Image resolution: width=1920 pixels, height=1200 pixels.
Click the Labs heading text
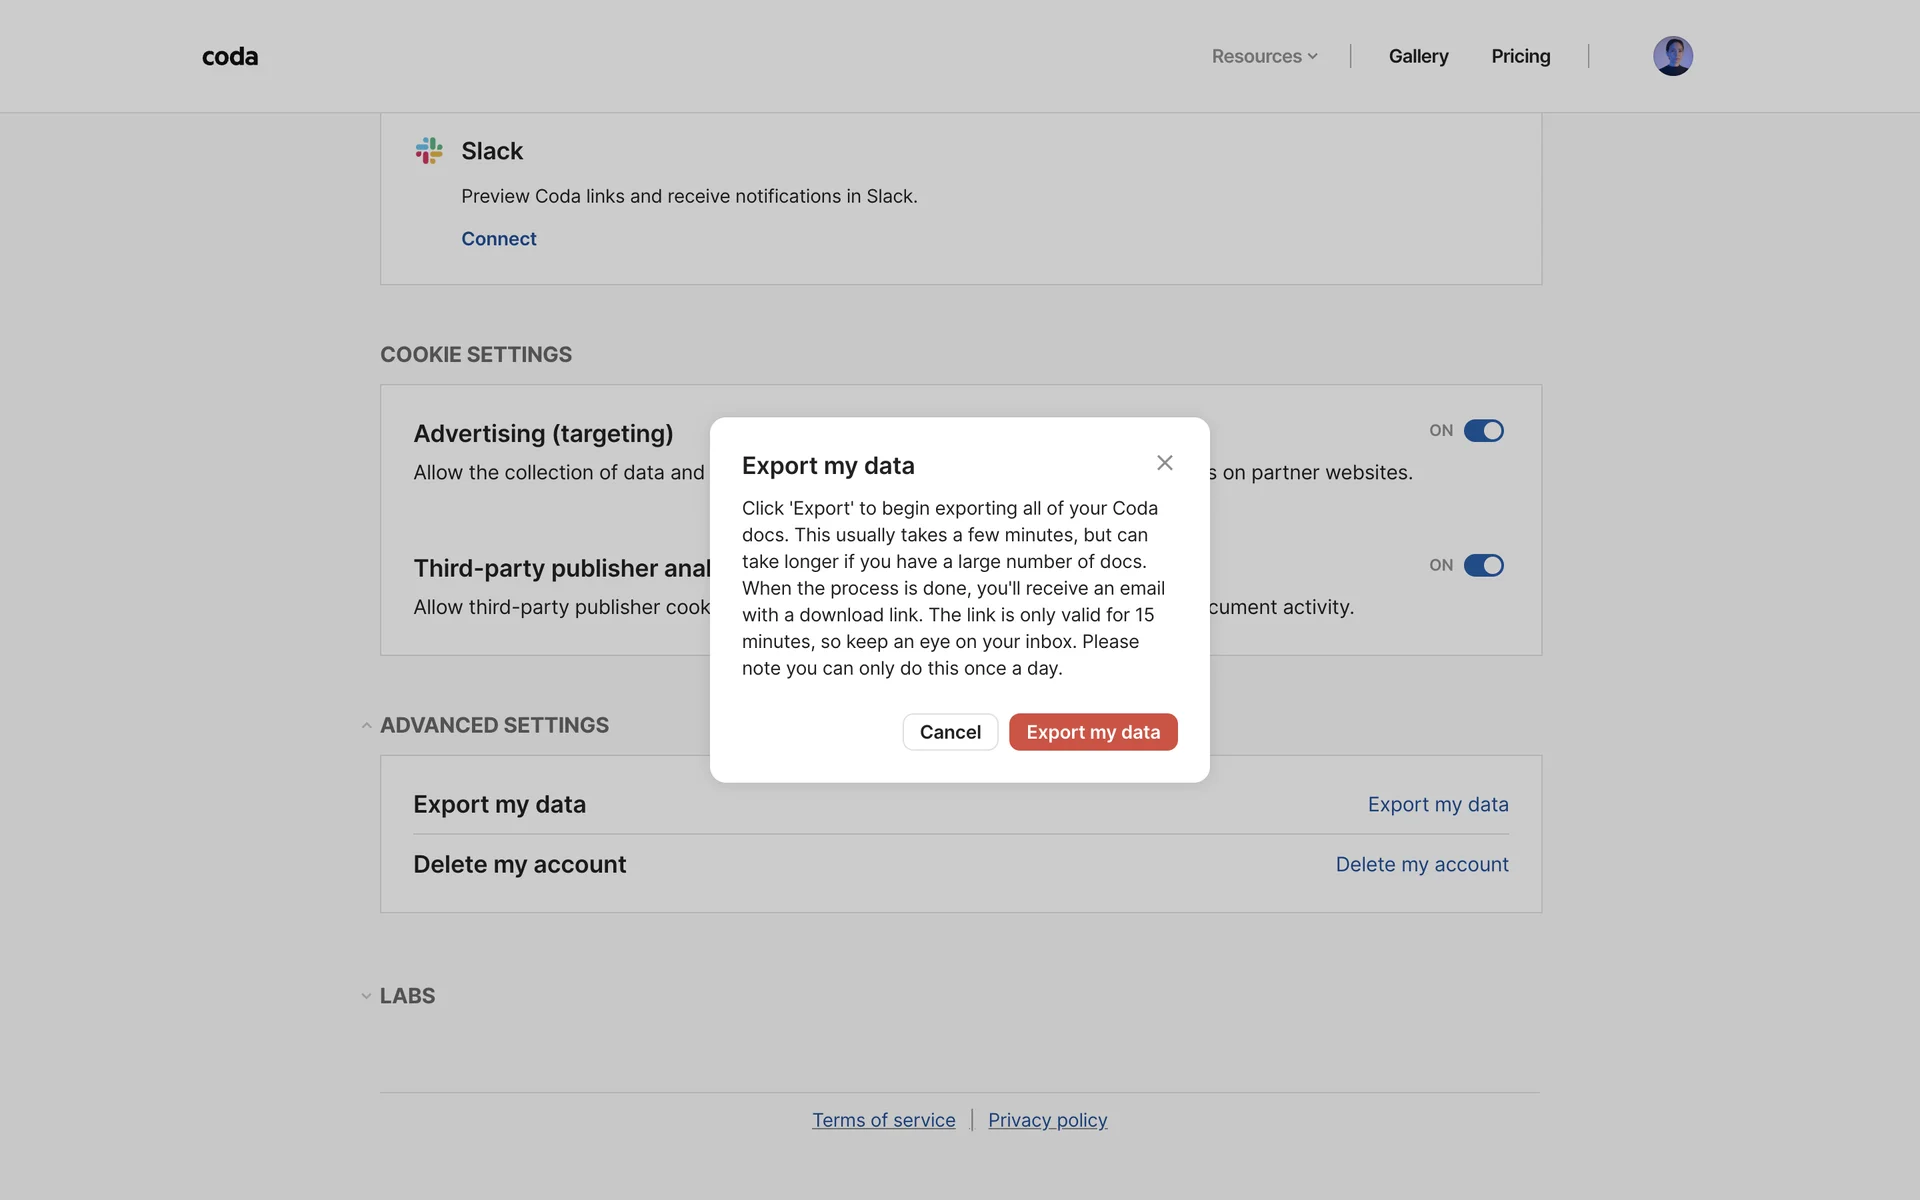pos(407,997)
